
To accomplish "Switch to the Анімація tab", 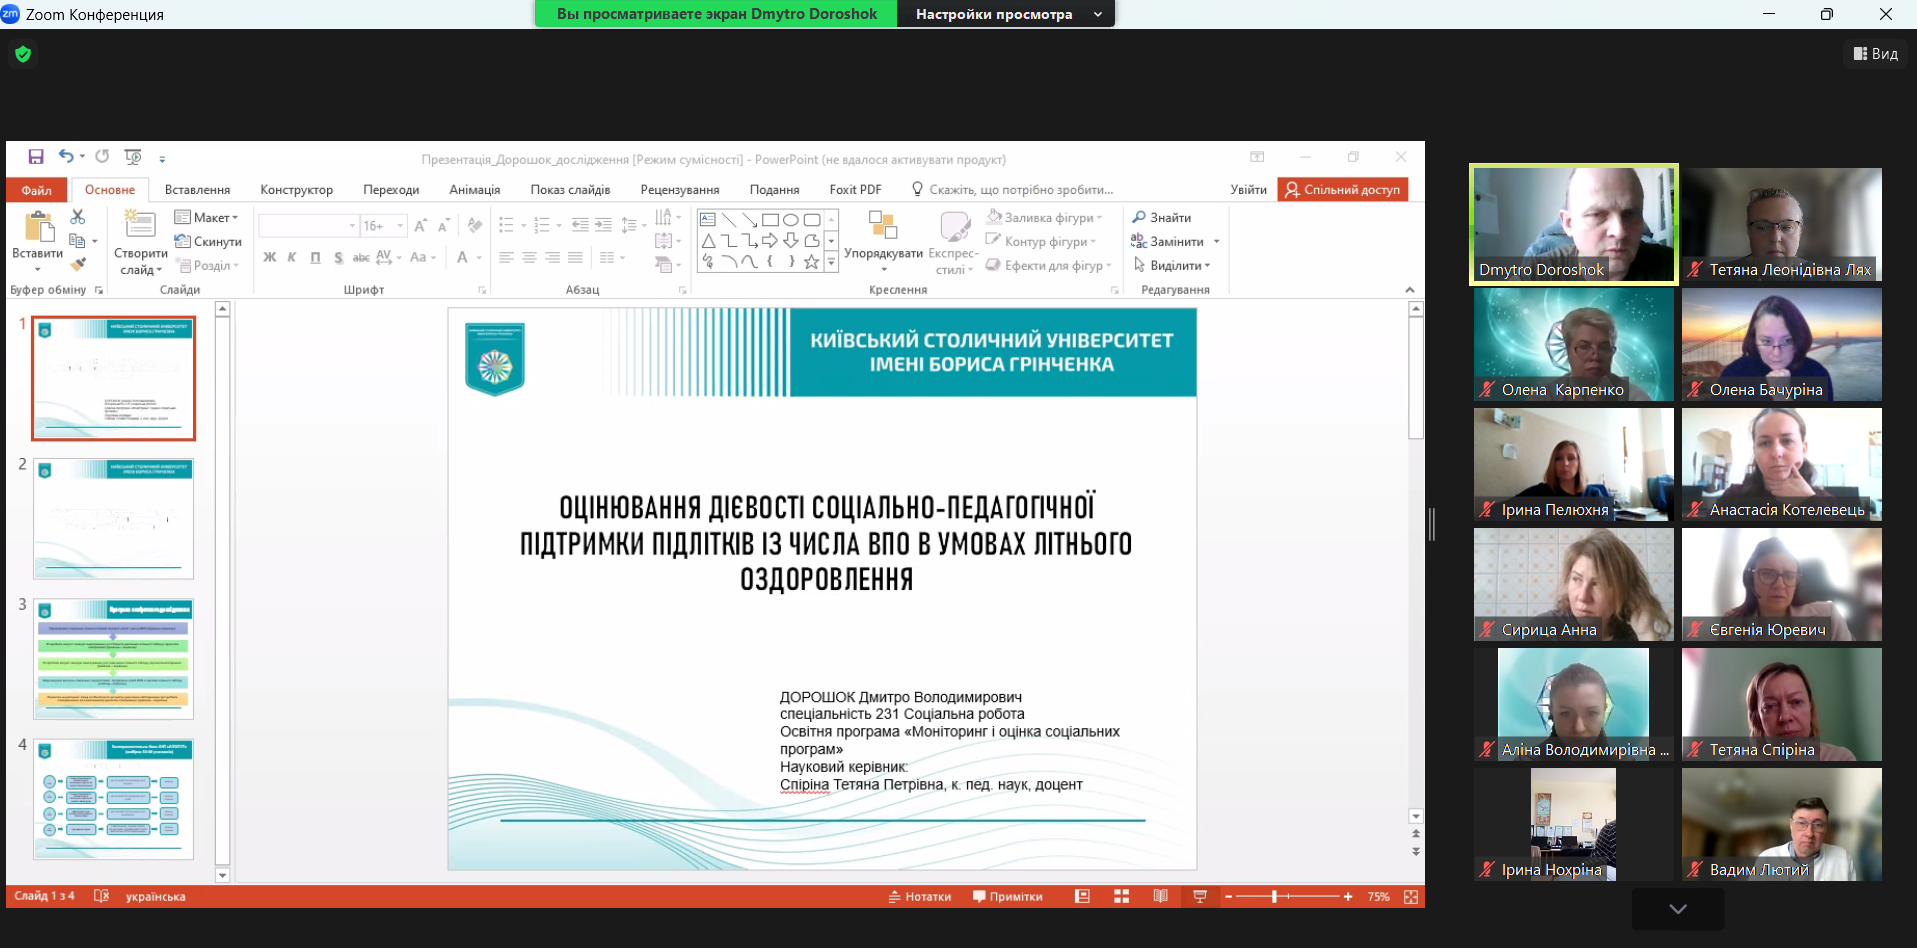I will point(474,190).
